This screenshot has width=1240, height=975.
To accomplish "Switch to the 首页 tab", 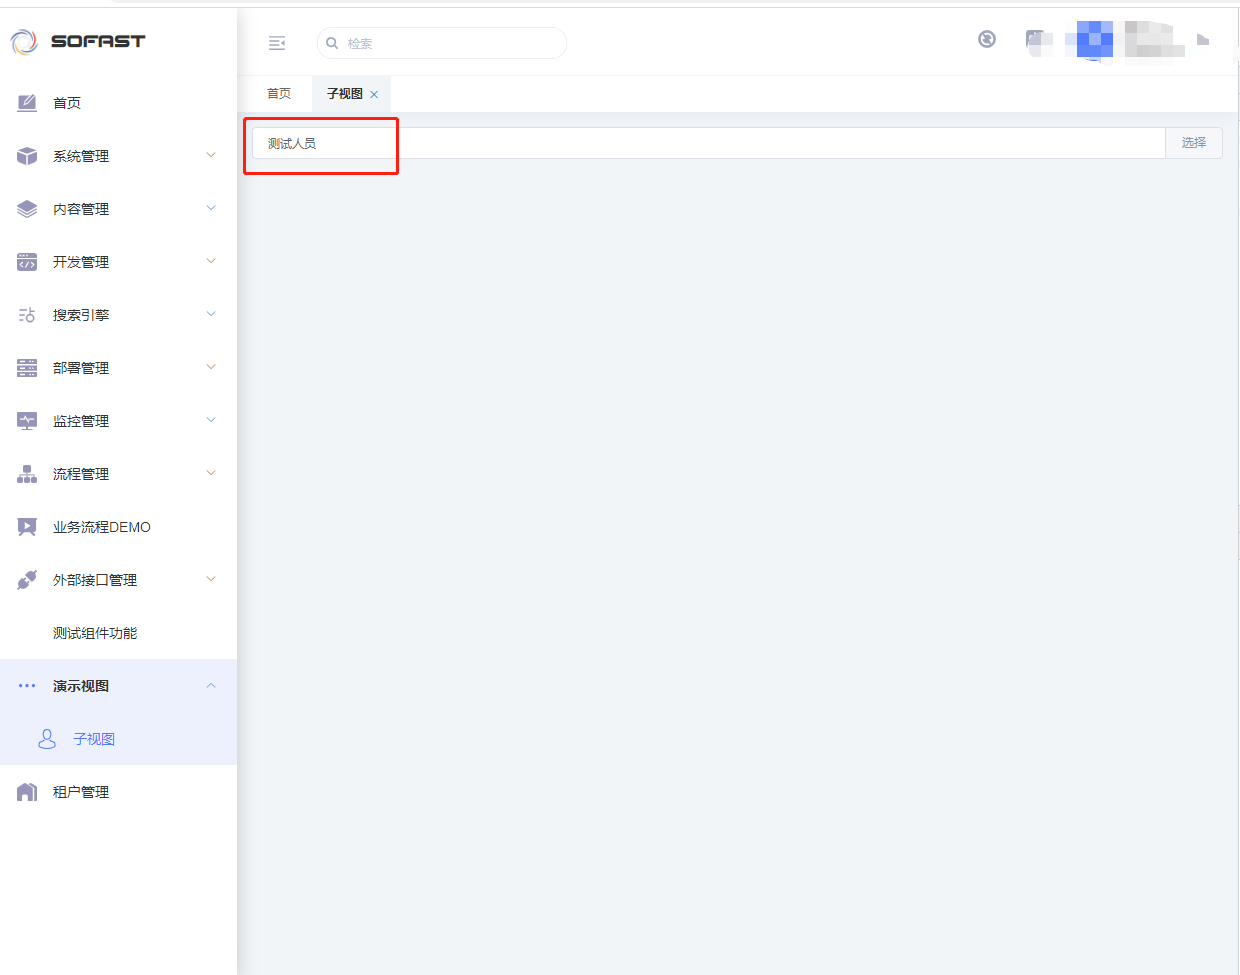I will pyautogui.click(x=279, y=94).
